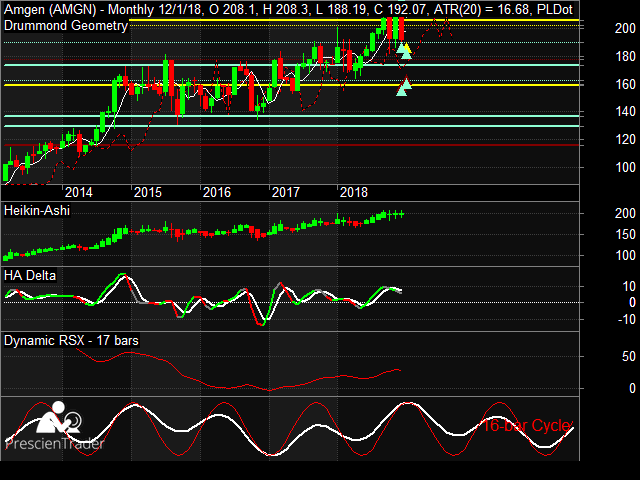Click the ATR(20) = 16.68 value in header
Screen dimensions: 640x480
pyautogui.click(x=483, y=9)
